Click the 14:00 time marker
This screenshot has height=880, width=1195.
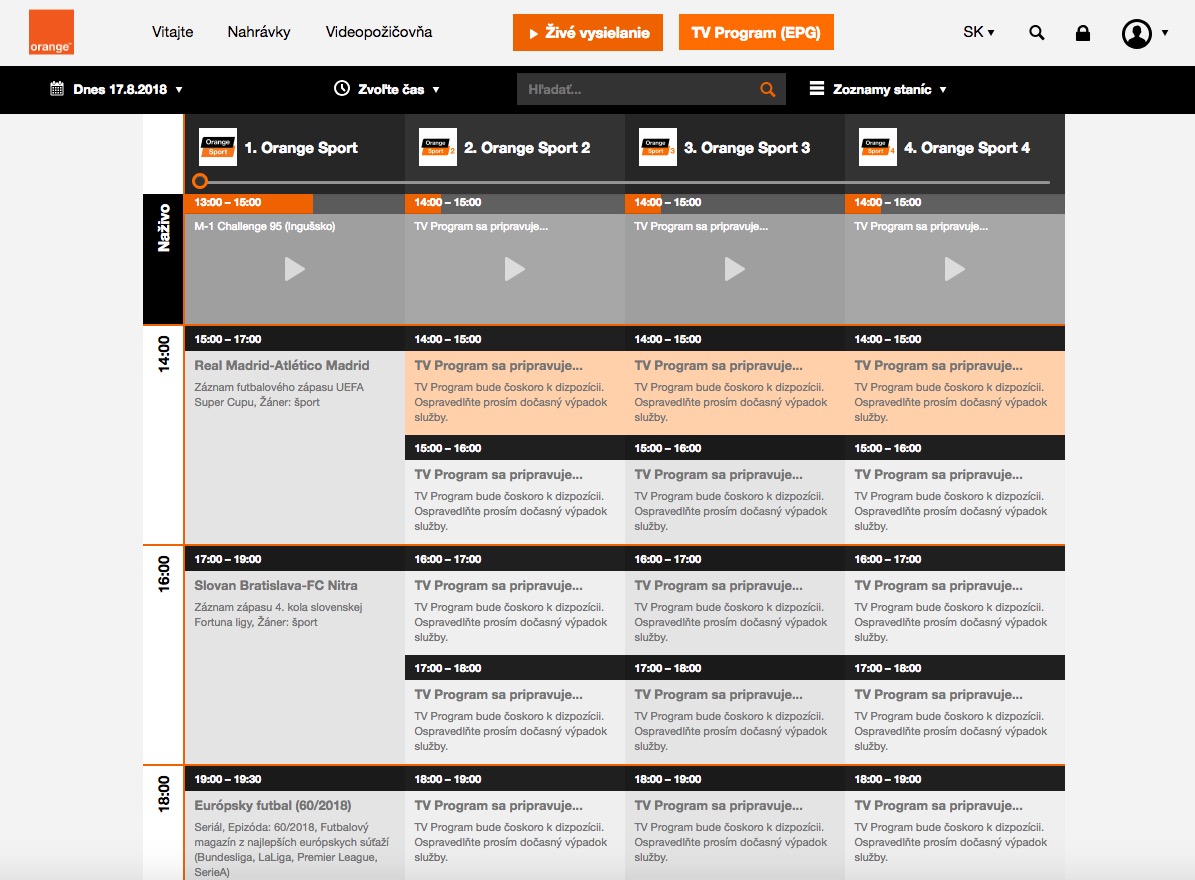(x=164, y=354)
